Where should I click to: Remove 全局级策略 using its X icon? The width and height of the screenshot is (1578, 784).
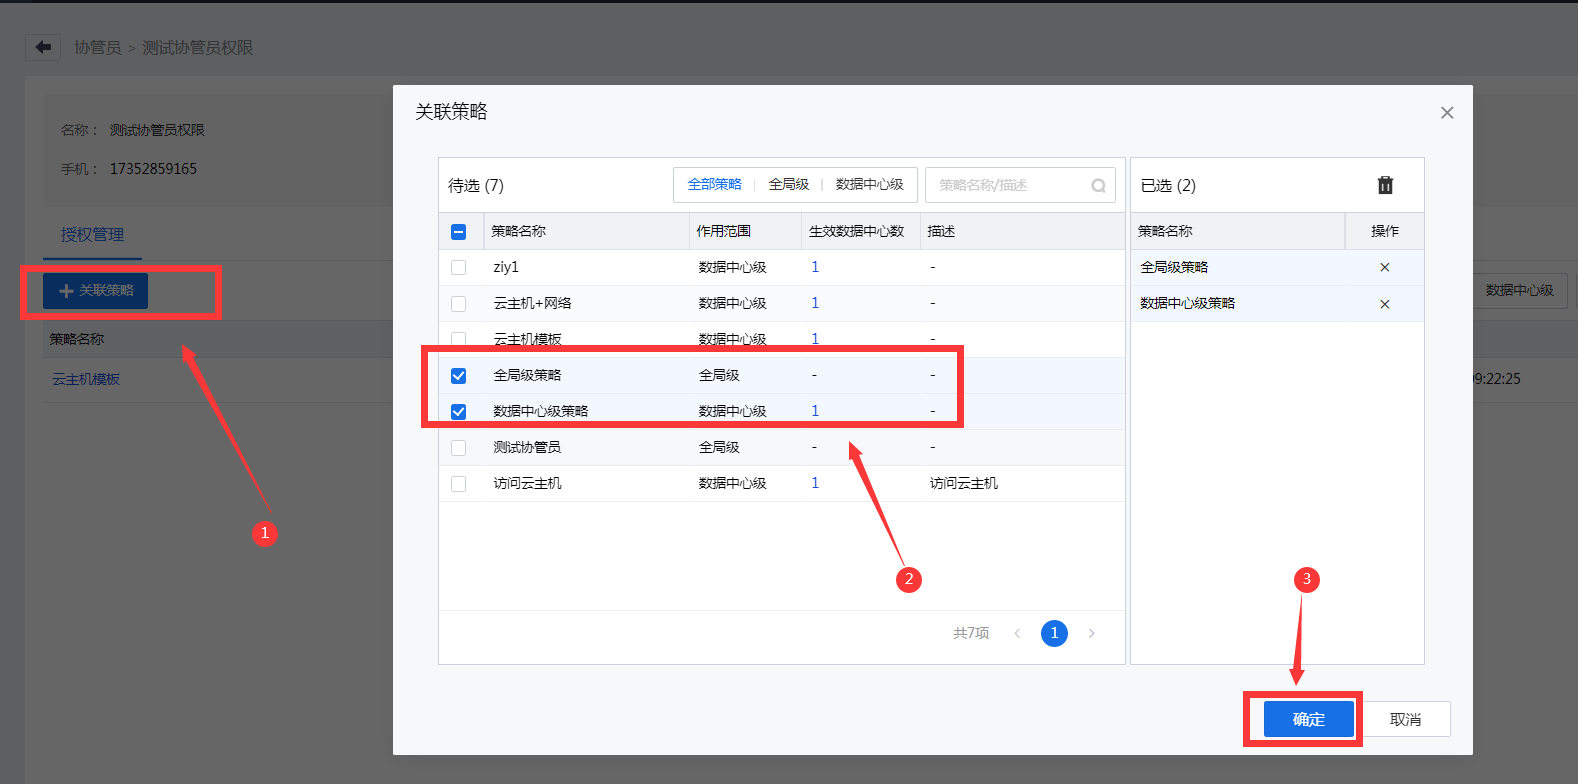1384,267
